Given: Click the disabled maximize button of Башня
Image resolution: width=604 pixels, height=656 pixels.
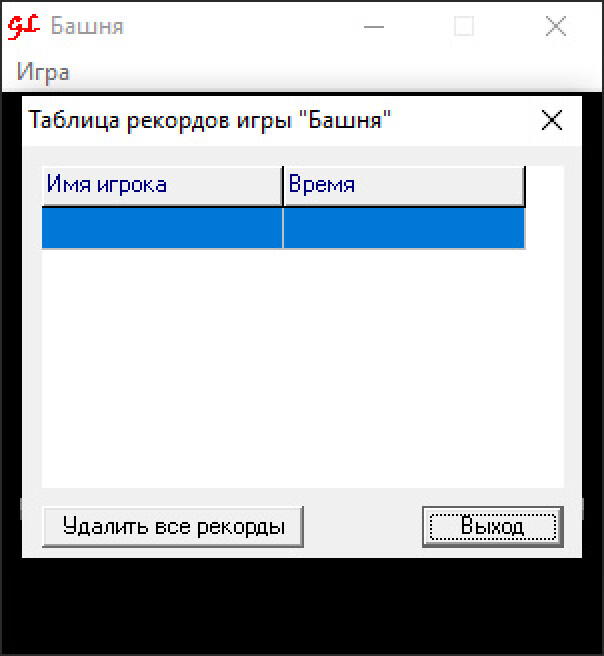Looking at the screenshot, I should pyautogui.click(x=464, y=27).
